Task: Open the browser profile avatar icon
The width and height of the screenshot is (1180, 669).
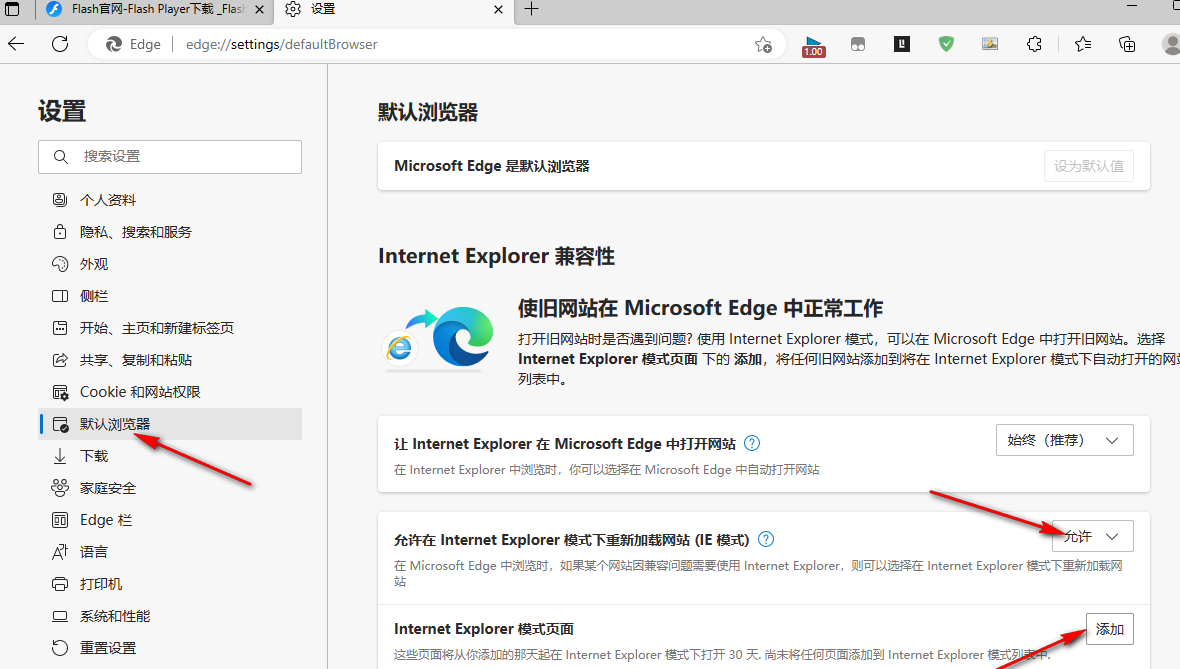Action: point(1169,44)
